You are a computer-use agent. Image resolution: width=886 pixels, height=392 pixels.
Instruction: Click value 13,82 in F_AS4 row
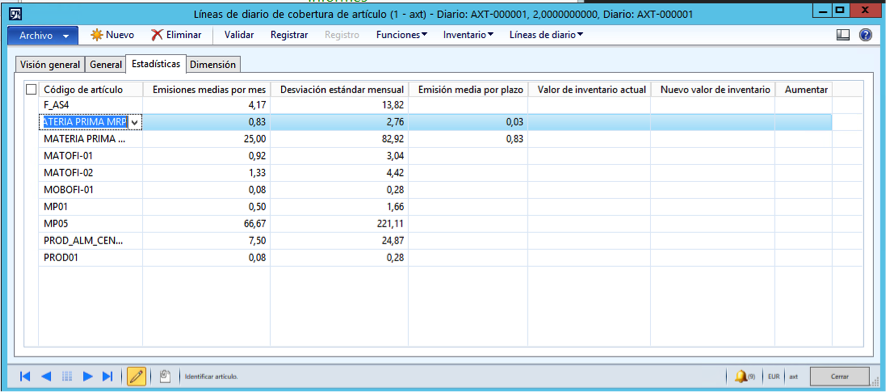(392, 105)
